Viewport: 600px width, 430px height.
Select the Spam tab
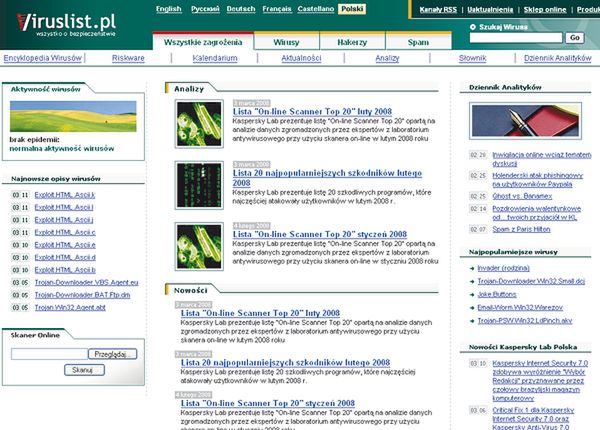[x=418, y=42]
